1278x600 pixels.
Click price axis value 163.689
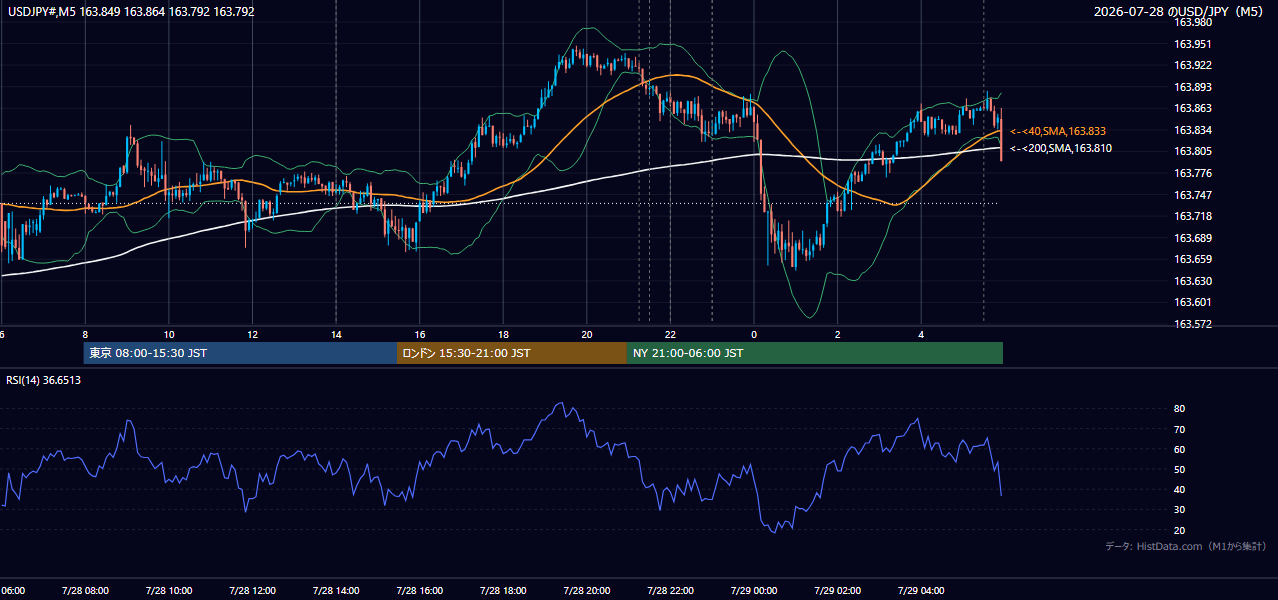(x=1192, y=238)
